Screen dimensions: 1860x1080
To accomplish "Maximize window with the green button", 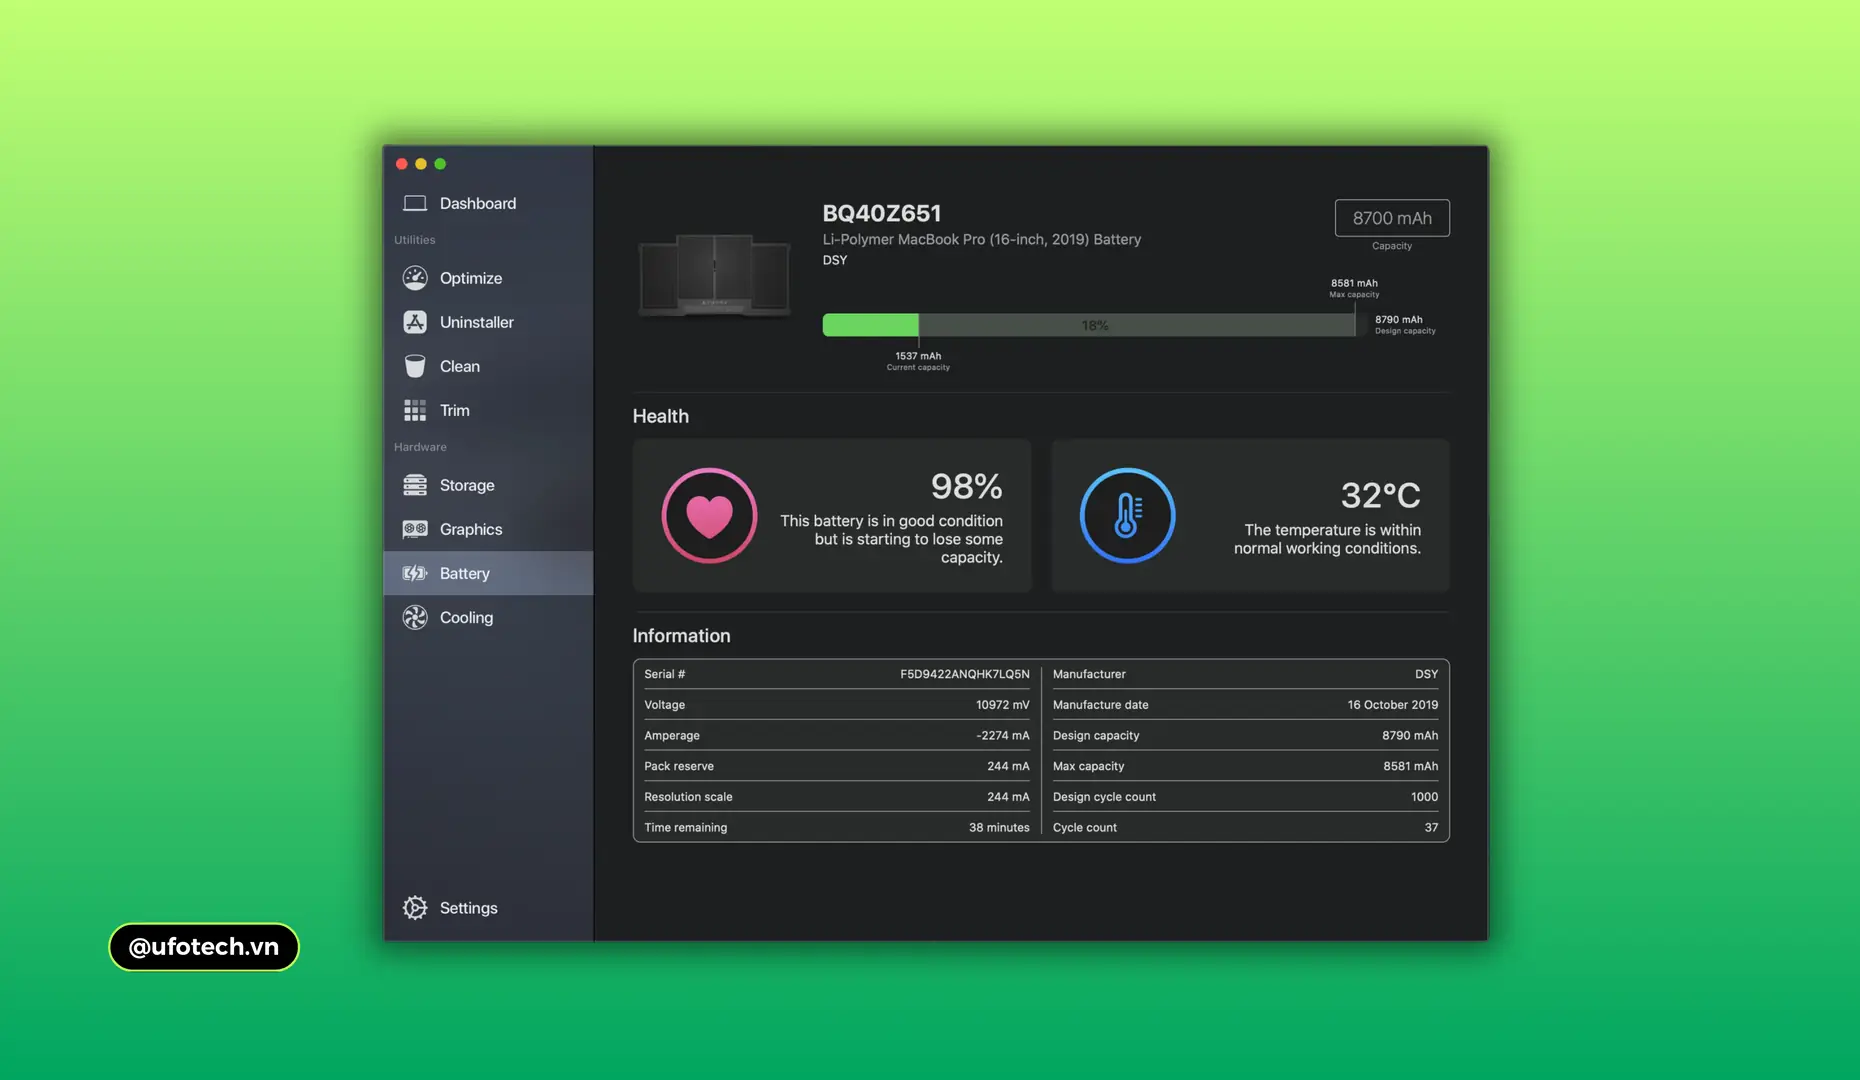I will click(440, 164).
